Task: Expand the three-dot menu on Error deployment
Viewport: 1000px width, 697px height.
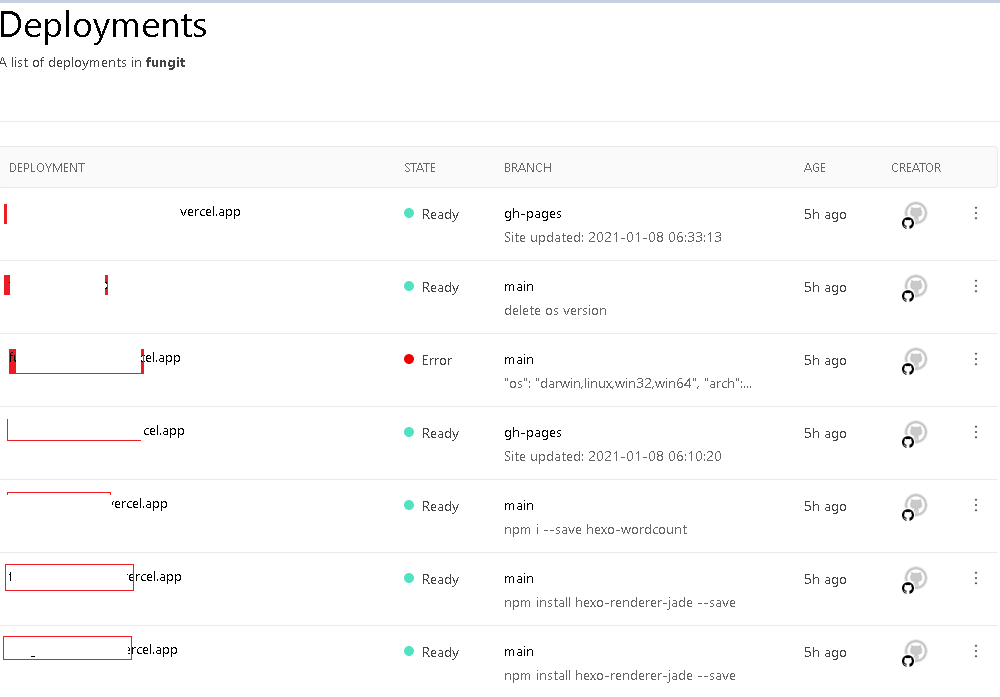Action: (x=976, y=359)
